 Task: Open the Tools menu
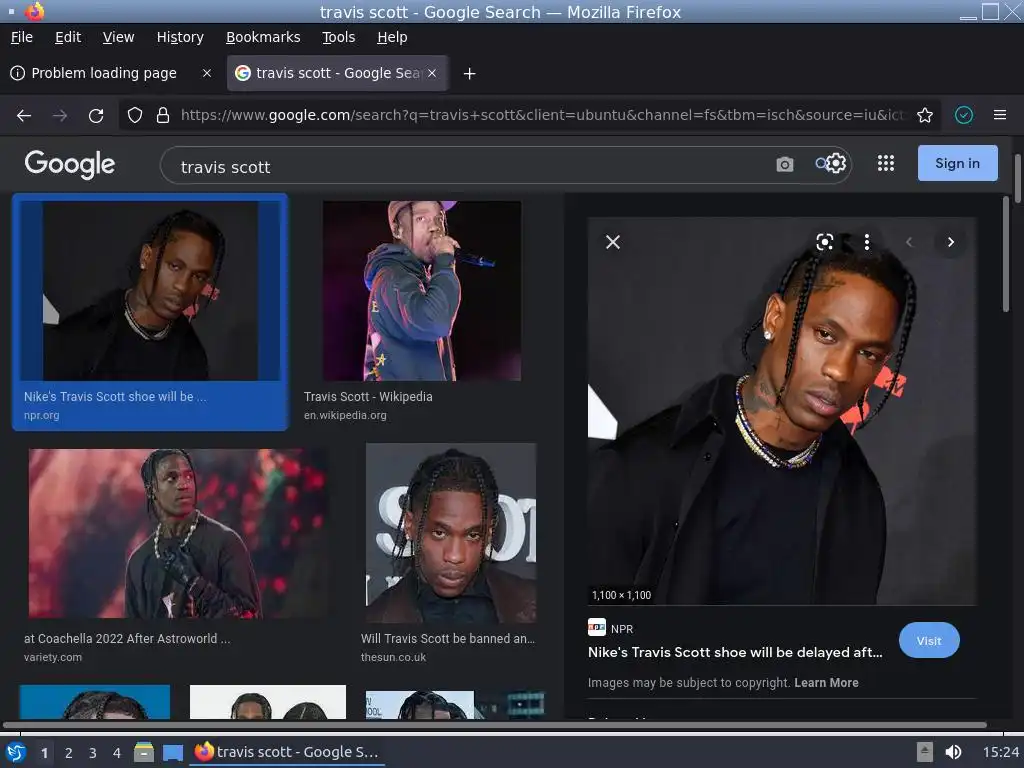pos(338,37)
